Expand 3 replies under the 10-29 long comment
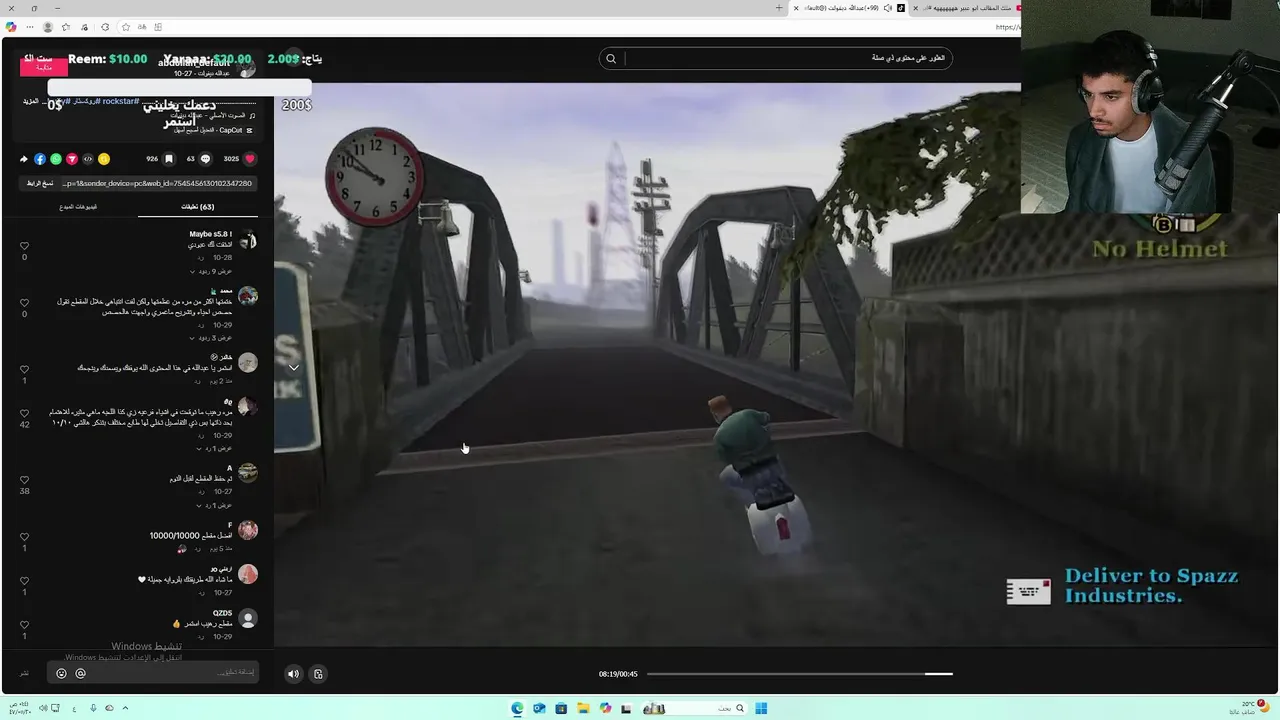The width and height of the screenshot is (1280, 720). (211, 338)
